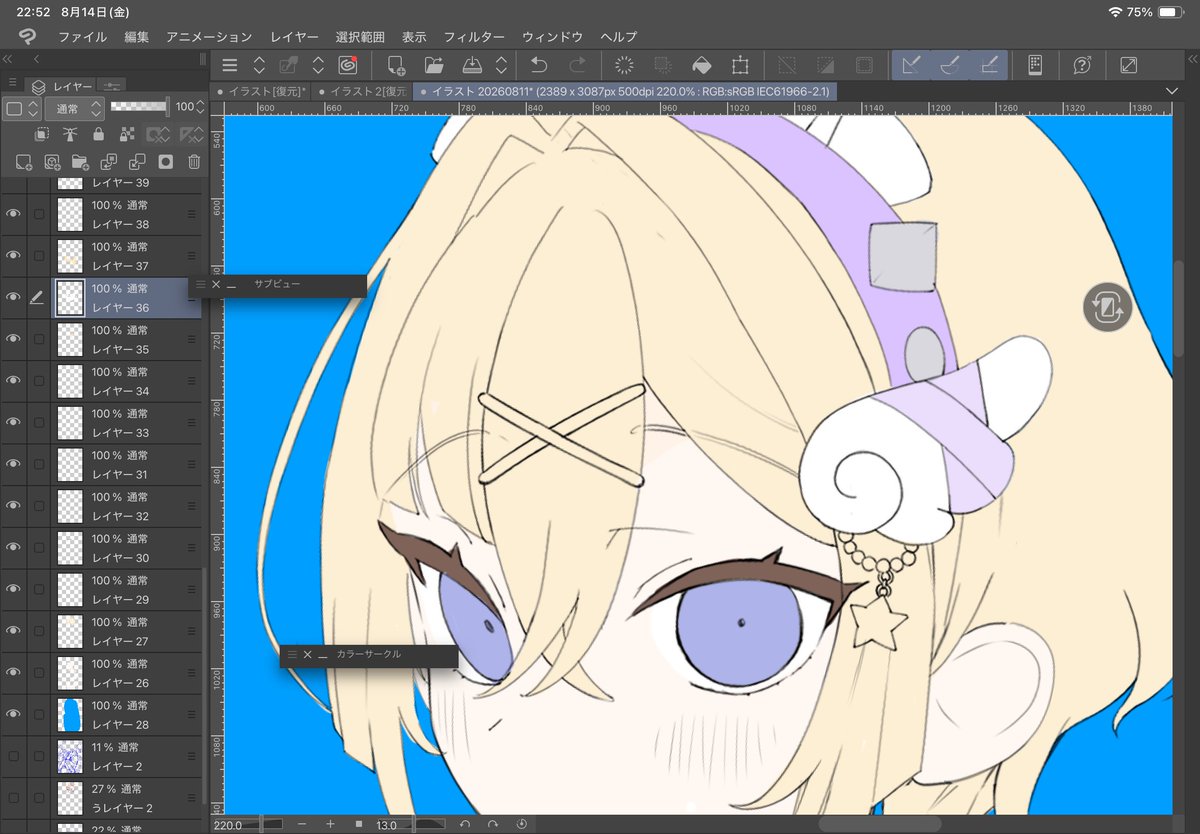This screenshot has width=1200, height=834.
Task: Lock transparent pixels icon
Action: (x=127, y=134)
